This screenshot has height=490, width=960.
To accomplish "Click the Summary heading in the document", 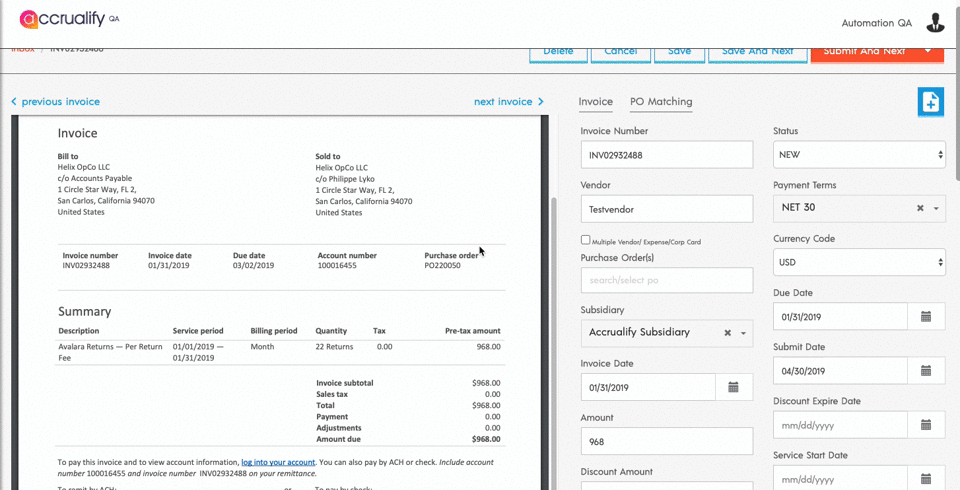I will (x=84, y=311).
